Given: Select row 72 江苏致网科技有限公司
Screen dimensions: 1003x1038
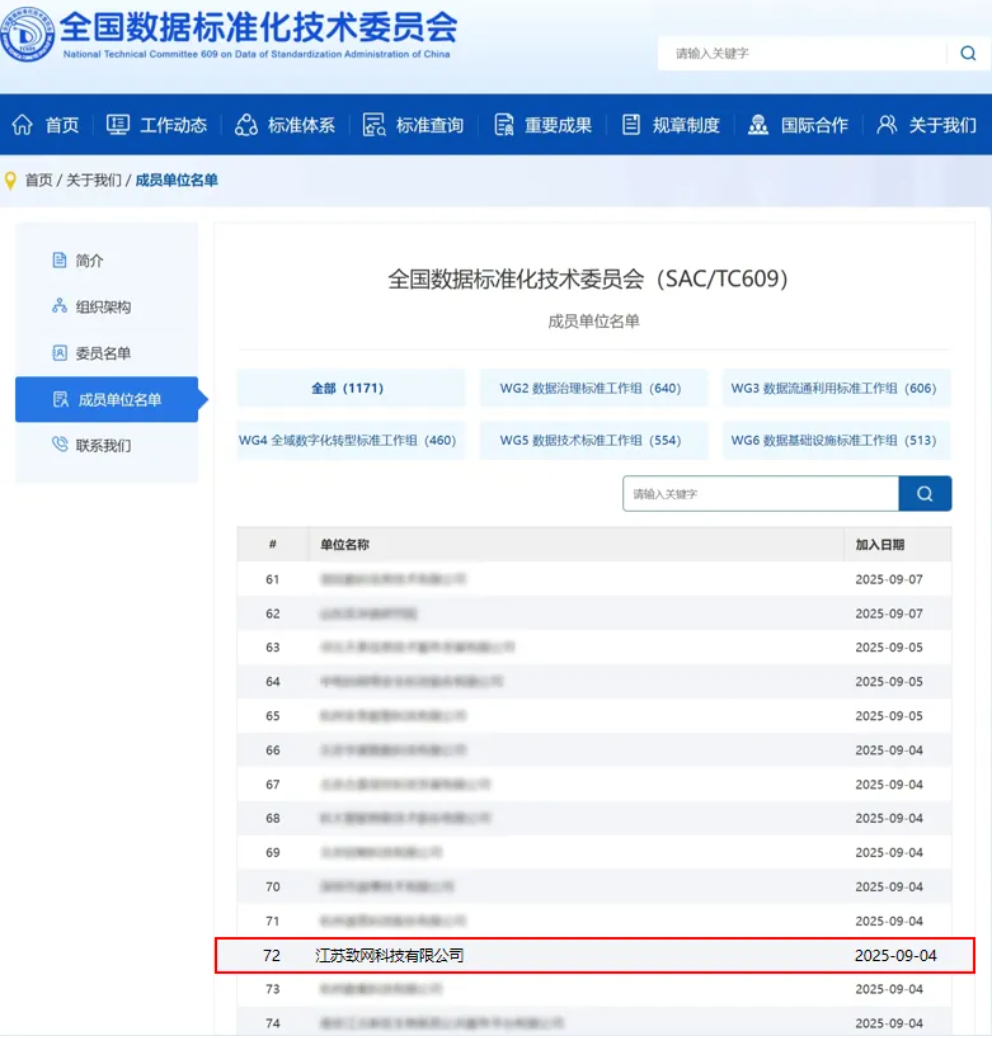Looking at the screenshot, I should pyautogui.click(x=390, y=956).
